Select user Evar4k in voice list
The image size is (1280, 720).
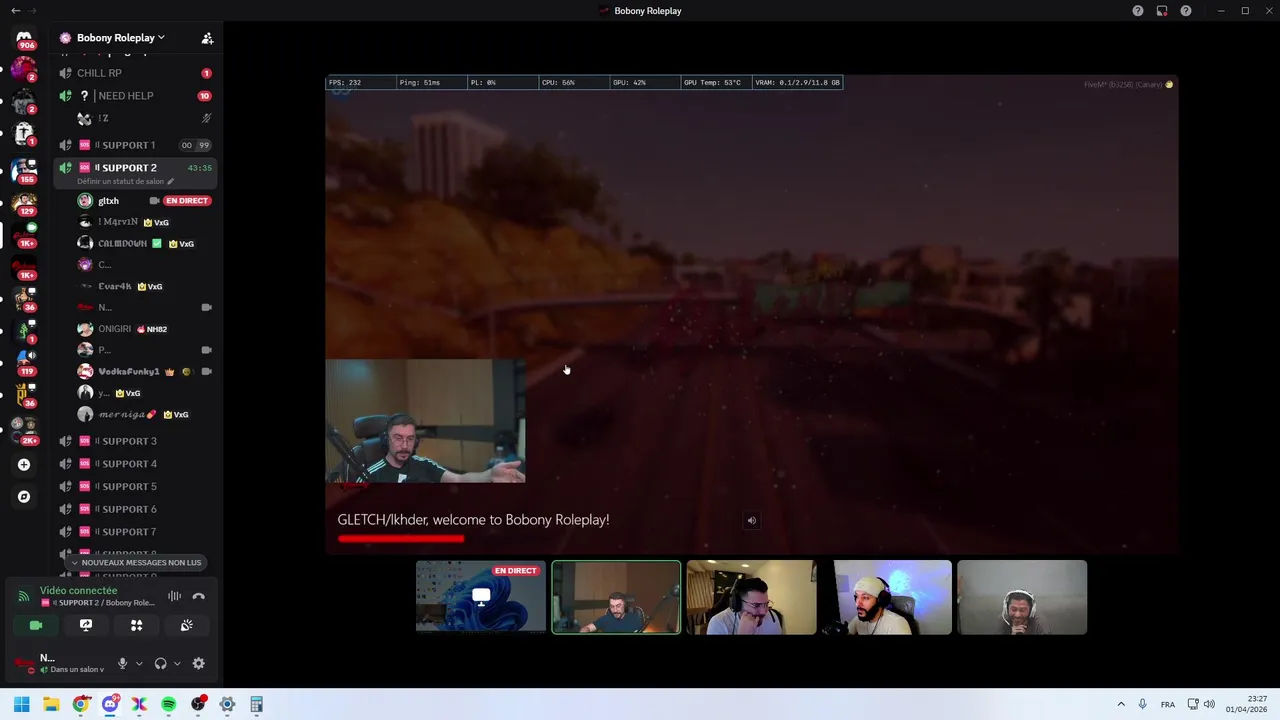click(145, 286)
